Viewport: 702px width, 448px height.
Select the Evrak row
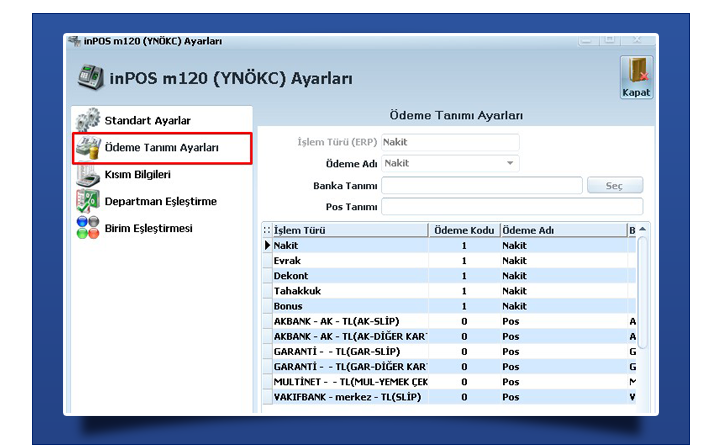[449, 260]
